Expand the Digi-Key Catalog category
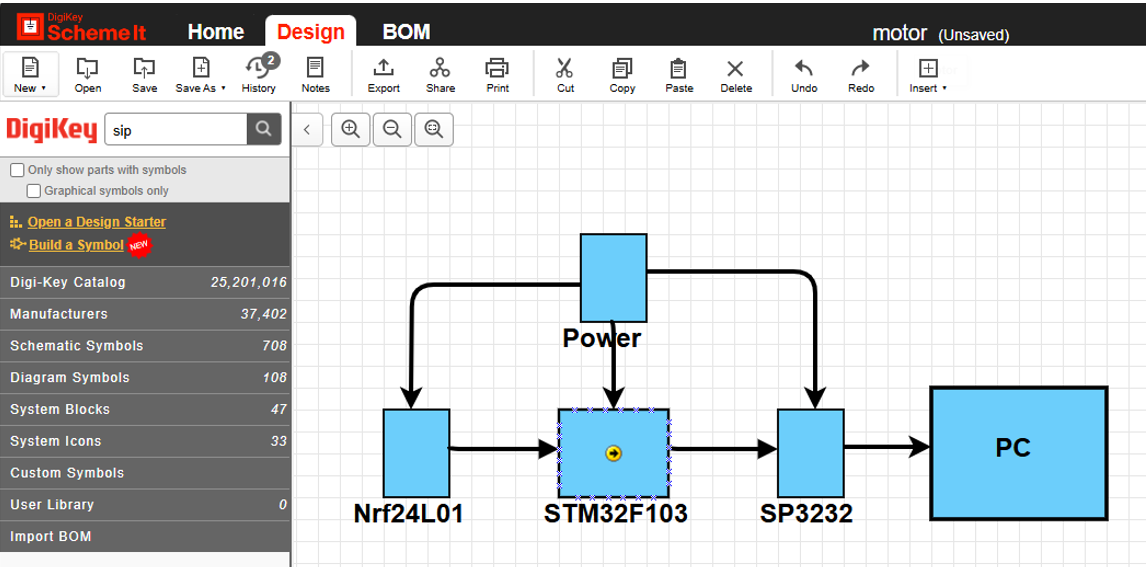This screenshot has width=1146, height=567. click(145, 282)
